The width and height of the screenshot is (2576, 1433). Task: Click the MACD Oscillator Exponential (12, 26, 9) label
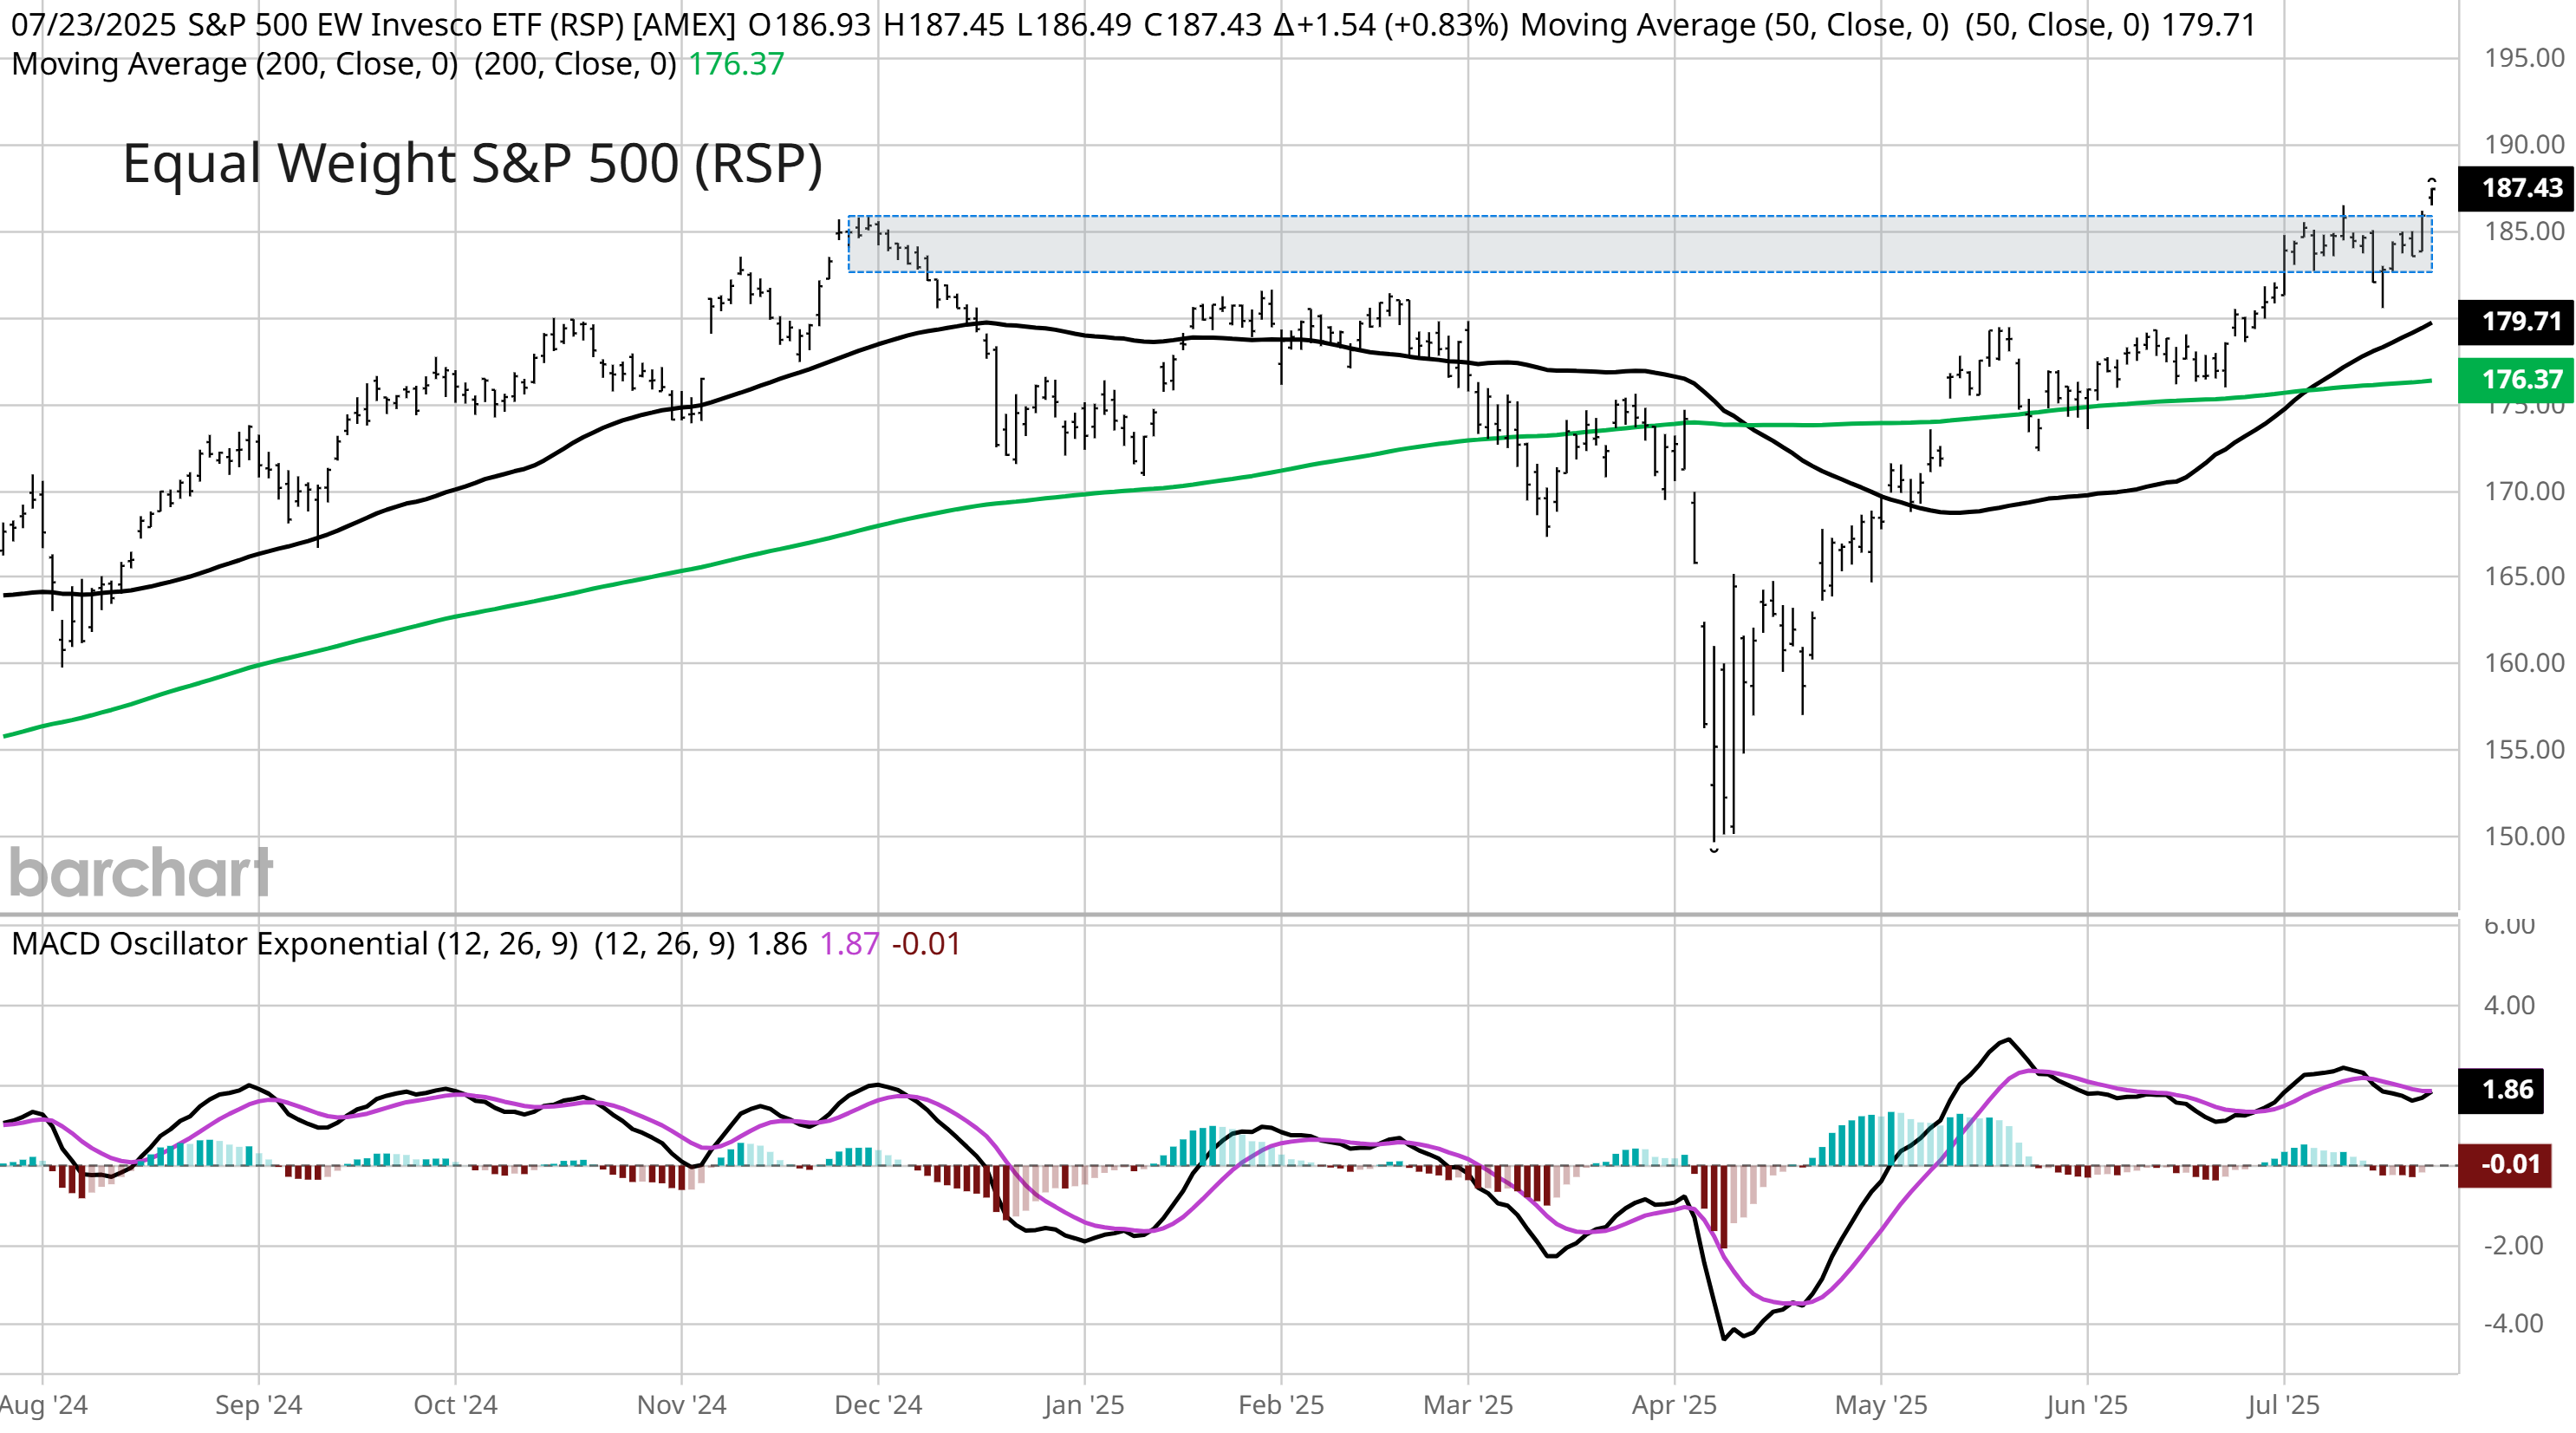click(295, 944)
